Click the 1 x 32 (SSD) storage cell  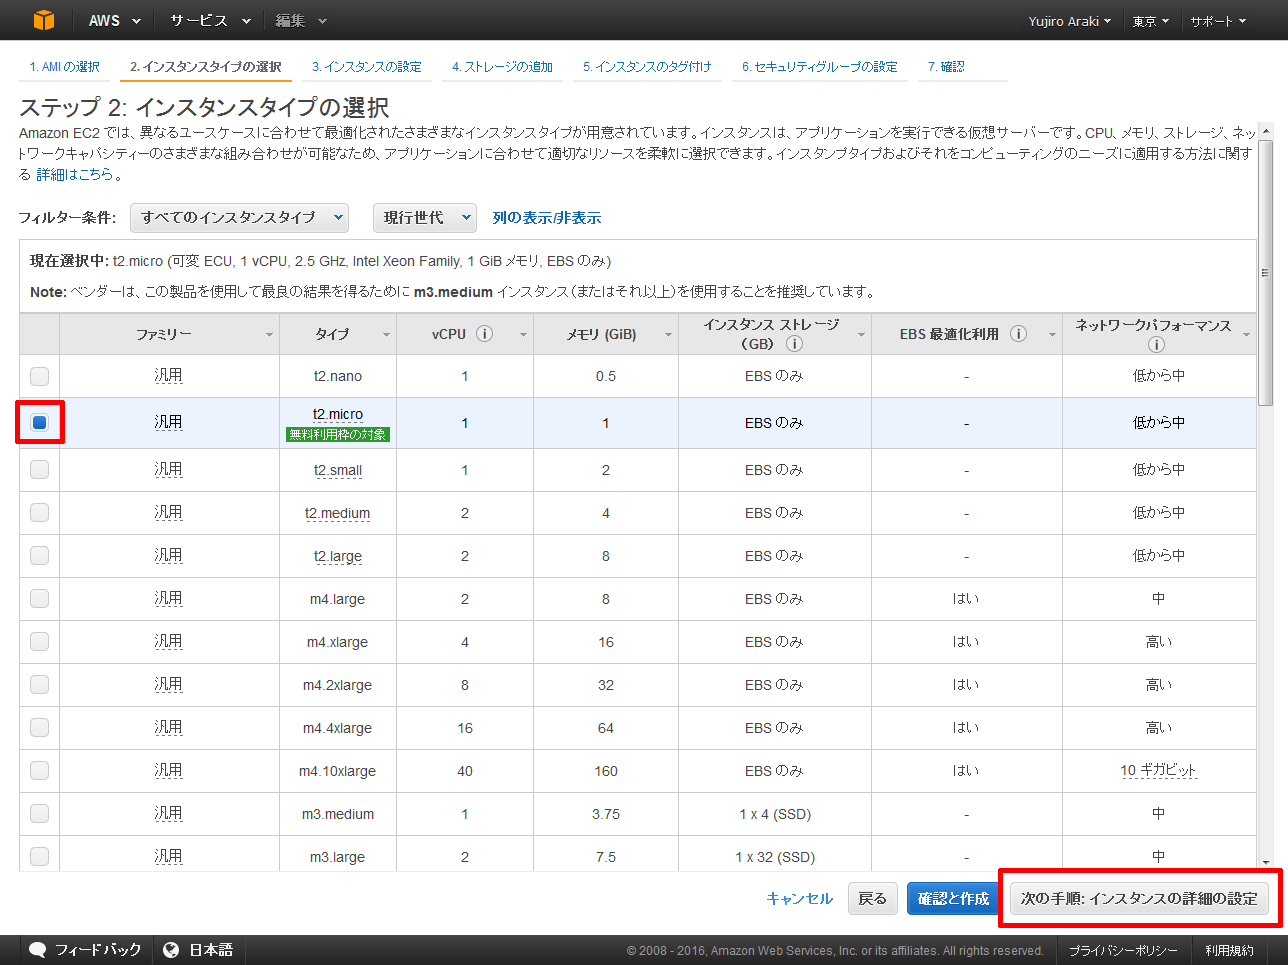(775, 857)
